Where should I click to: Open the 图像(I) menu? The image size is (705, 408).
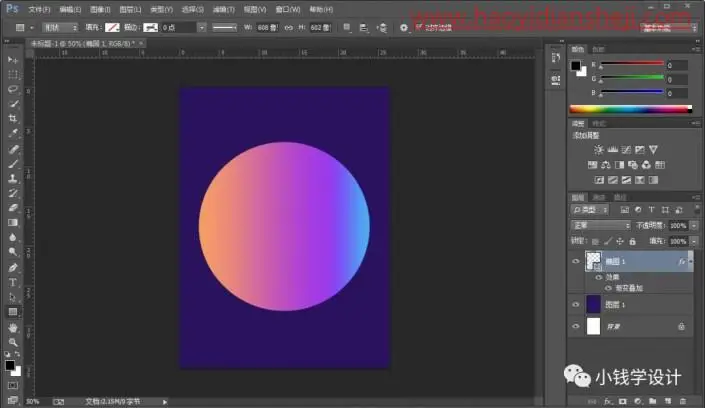pyautogui.click(x=100, y=9)
